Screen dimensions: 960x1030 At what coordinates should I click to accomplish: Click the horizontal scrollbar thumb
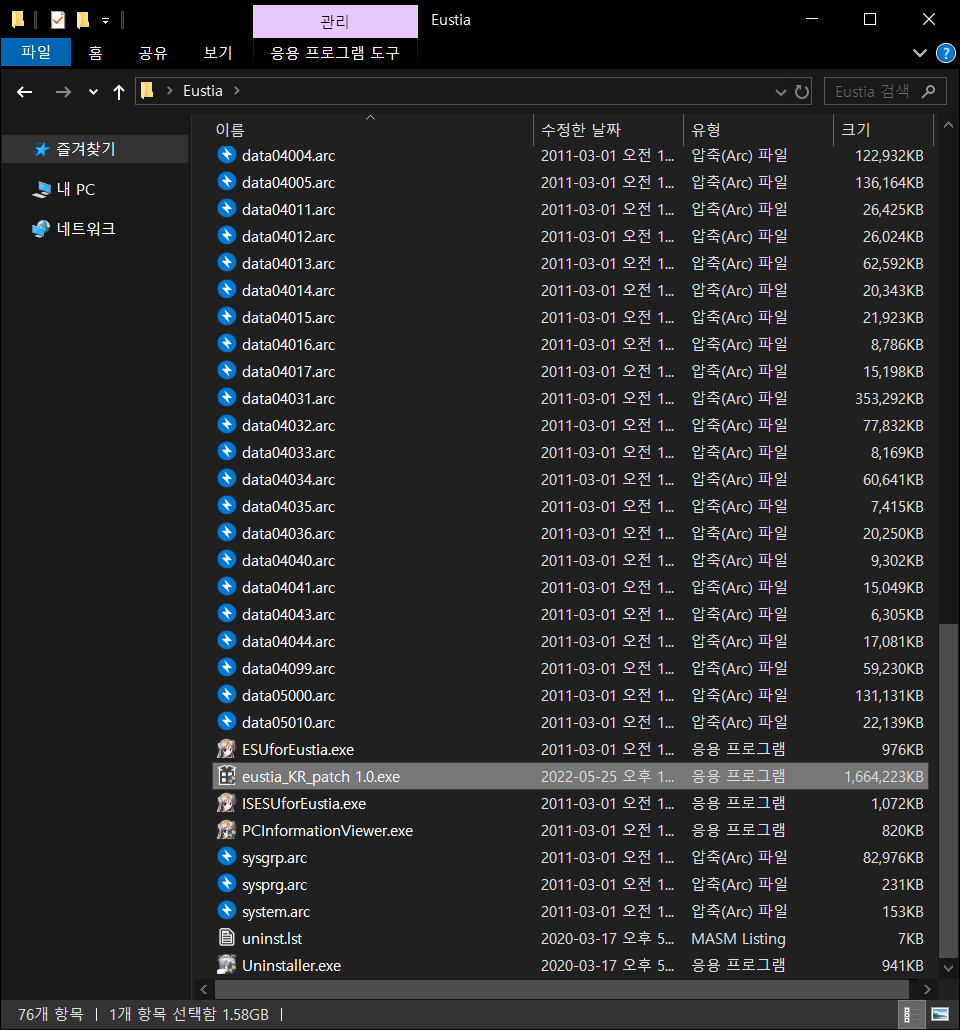562,989
